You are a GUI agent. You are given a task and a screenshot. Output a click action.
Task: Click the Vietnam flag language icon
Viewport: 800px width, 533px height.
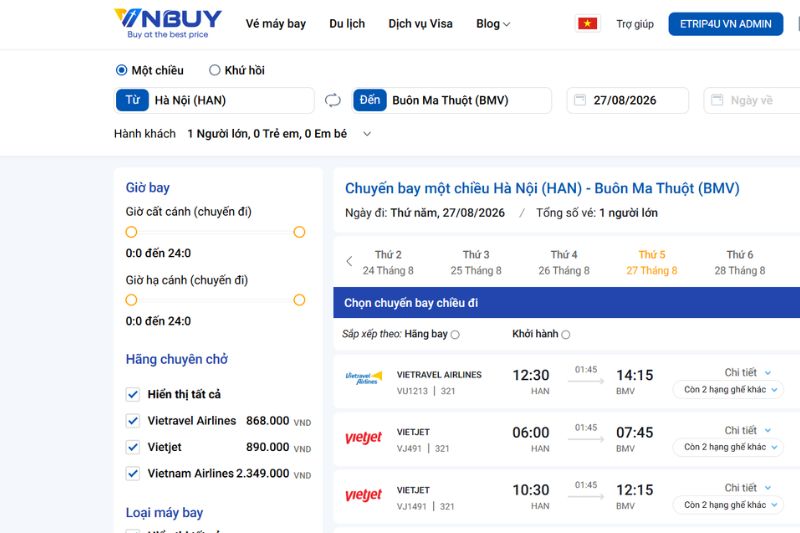(x=587, y=23)
